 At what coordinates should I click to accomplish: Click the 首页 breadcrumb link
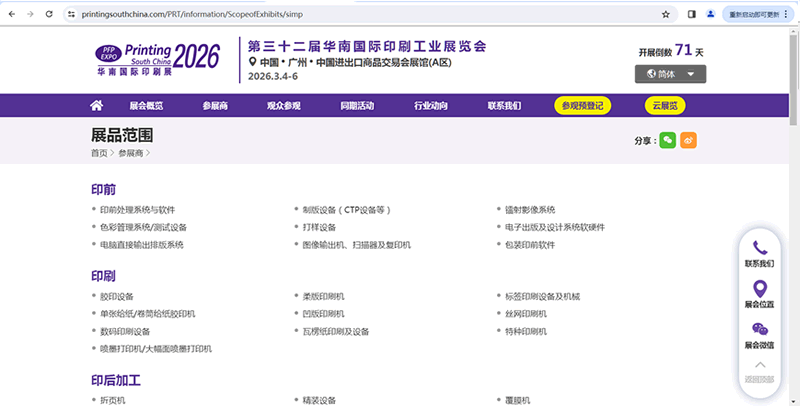point(99,154)
